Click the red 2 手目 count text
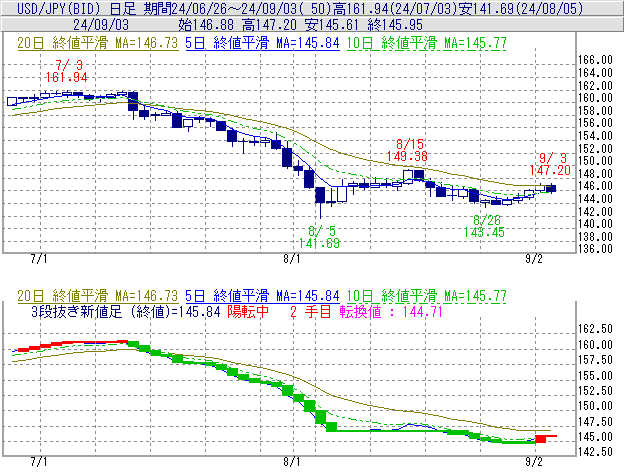The width and height of the screenshot is (624, 475). (310, 311)
